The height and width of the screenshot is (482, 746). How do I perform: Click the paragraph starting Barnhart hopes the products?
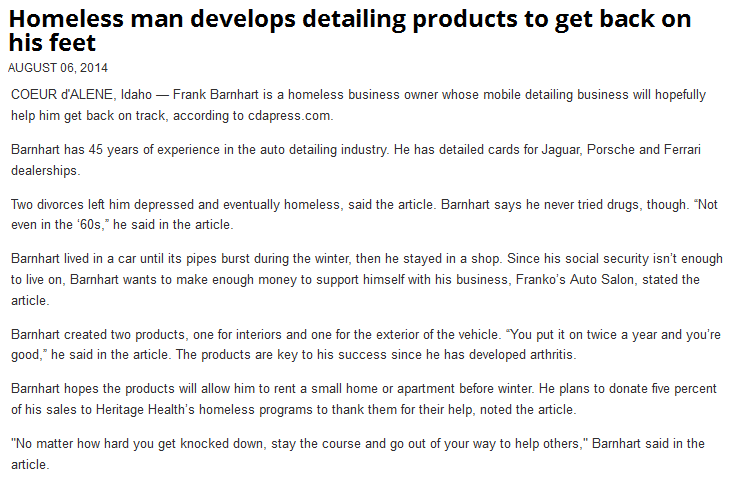pos(300,388)
